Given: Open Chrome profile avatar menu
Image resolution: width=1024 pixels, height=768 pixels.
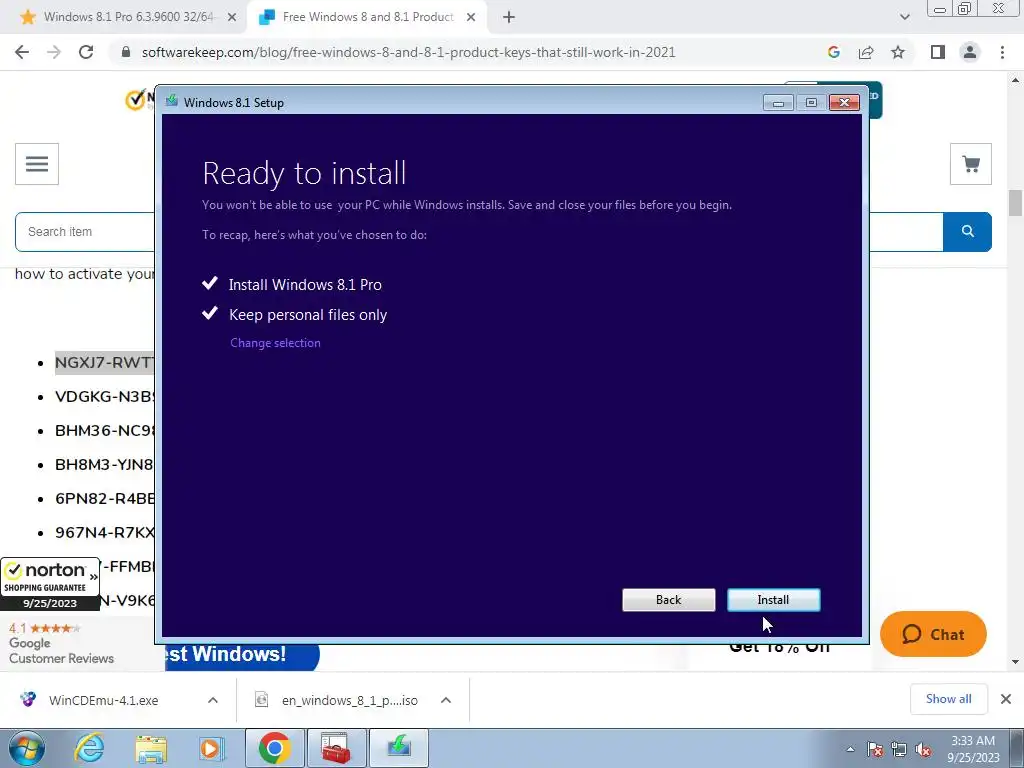Looking at the screenshot, I should tap(970, 52).
